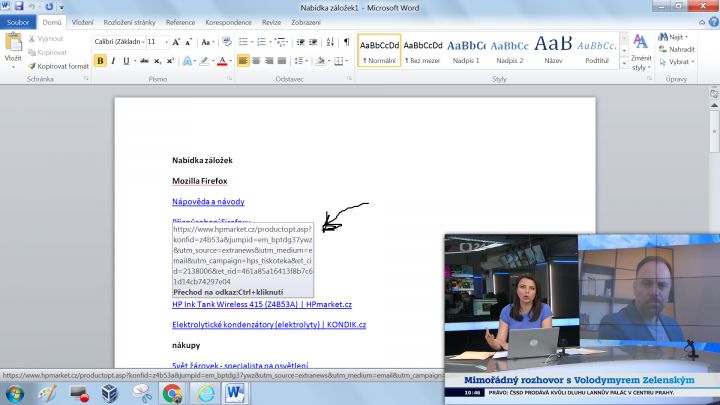Open Elektrolytické kondenzátory KONDIK.cz link

pyautogui.click(x=269, y=325)
